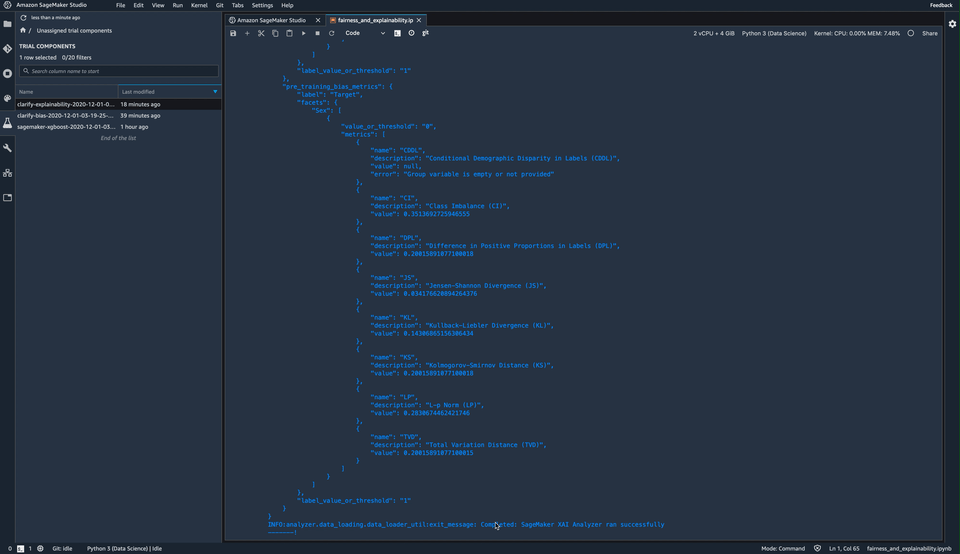Toggle Last modified sort arrow
Image resolution: width=960 pixels, height=554 pixels.
pos(215,92)
